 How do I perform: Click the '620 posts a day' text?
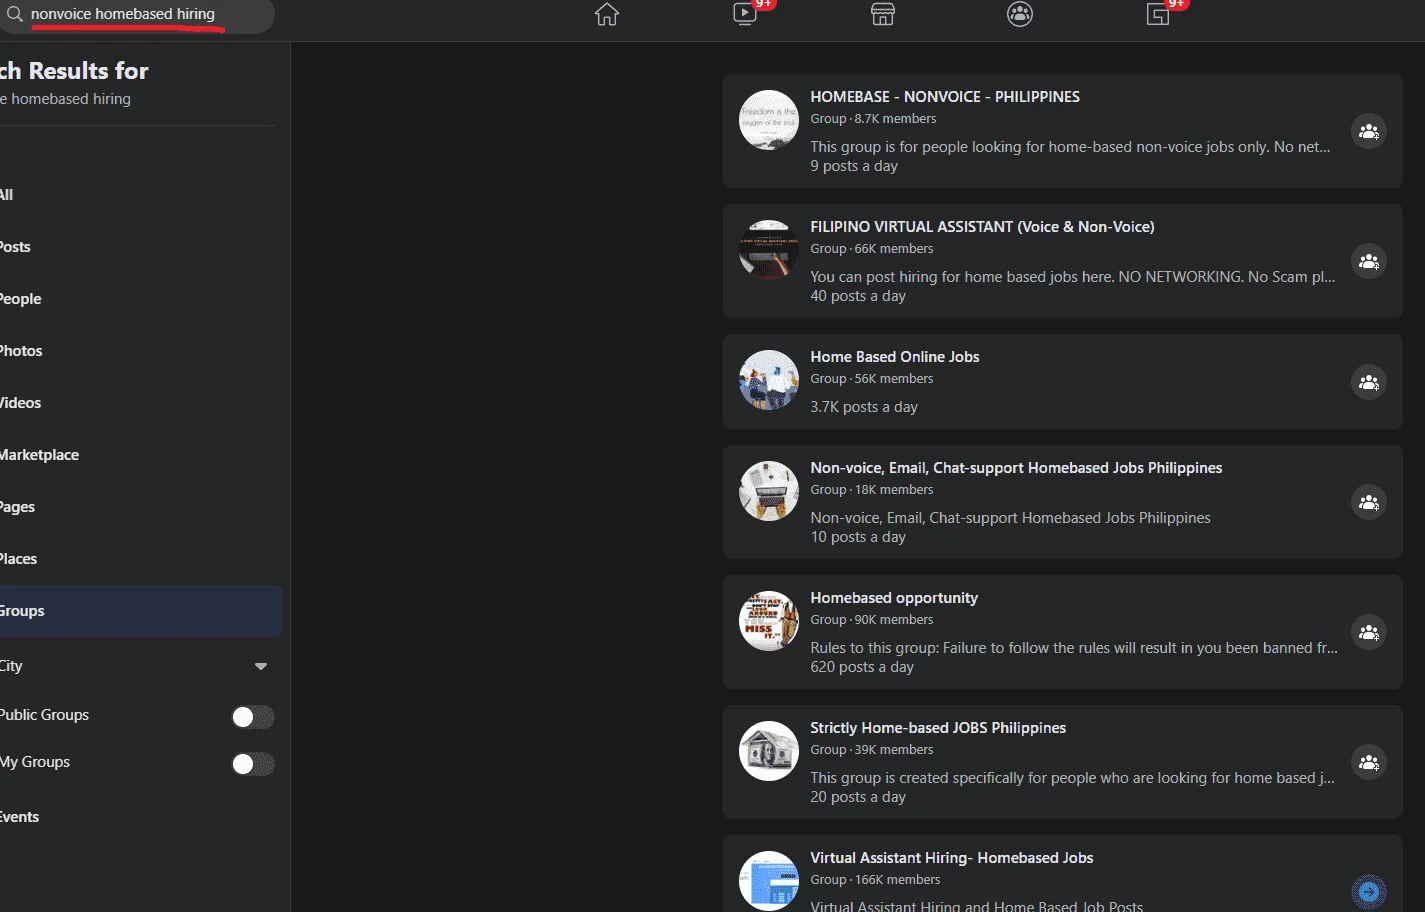tap(862, 667)
